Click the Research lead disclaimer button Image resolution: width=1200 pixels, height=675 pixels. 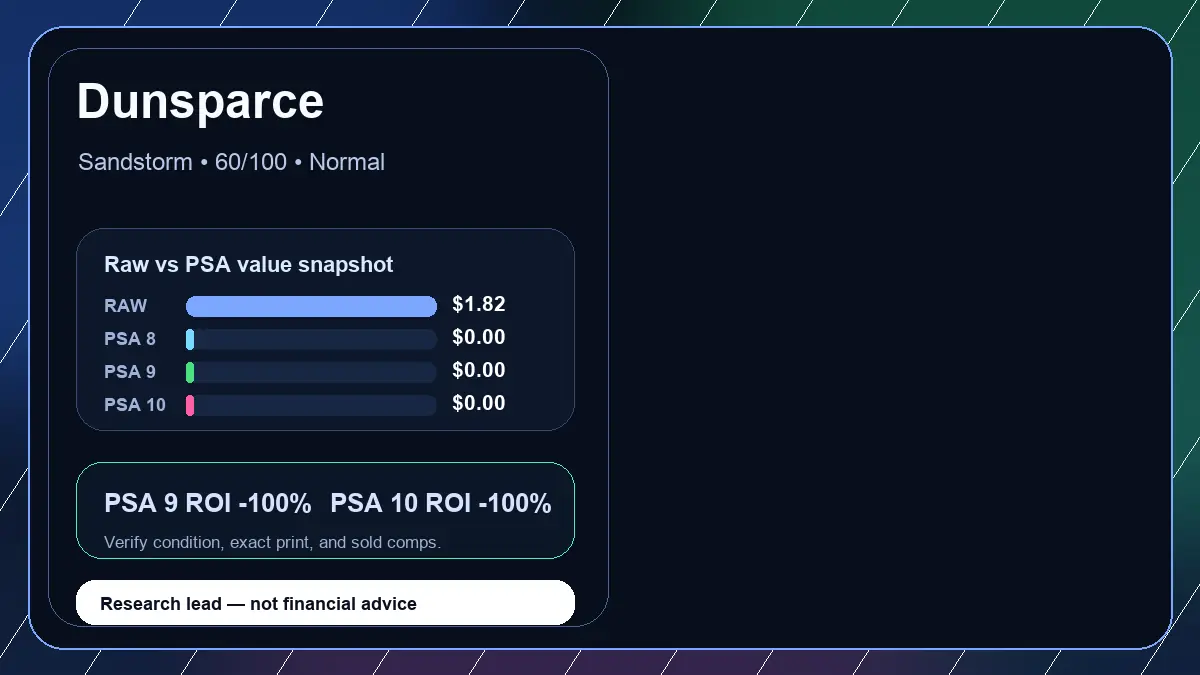pyautogui.click(x=325, y=603)
